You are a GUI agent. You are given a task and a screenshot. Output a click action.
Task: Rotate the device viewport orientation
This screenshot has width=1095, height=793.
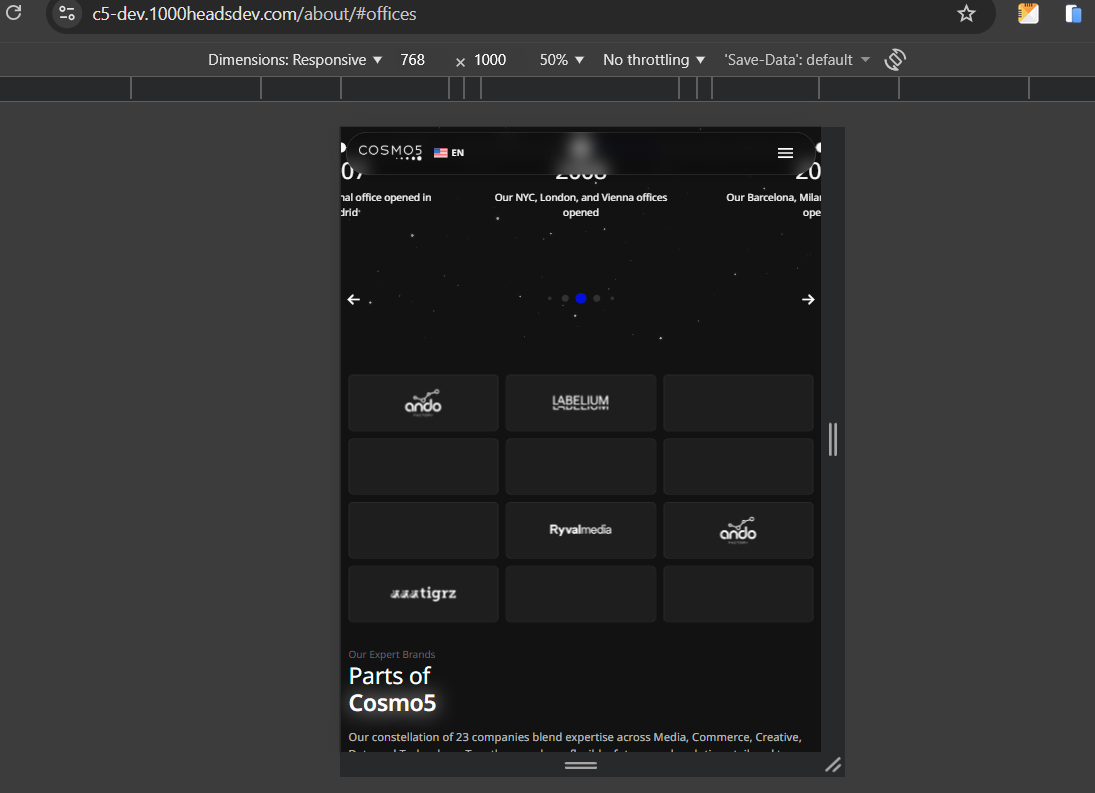coord(895,60)
